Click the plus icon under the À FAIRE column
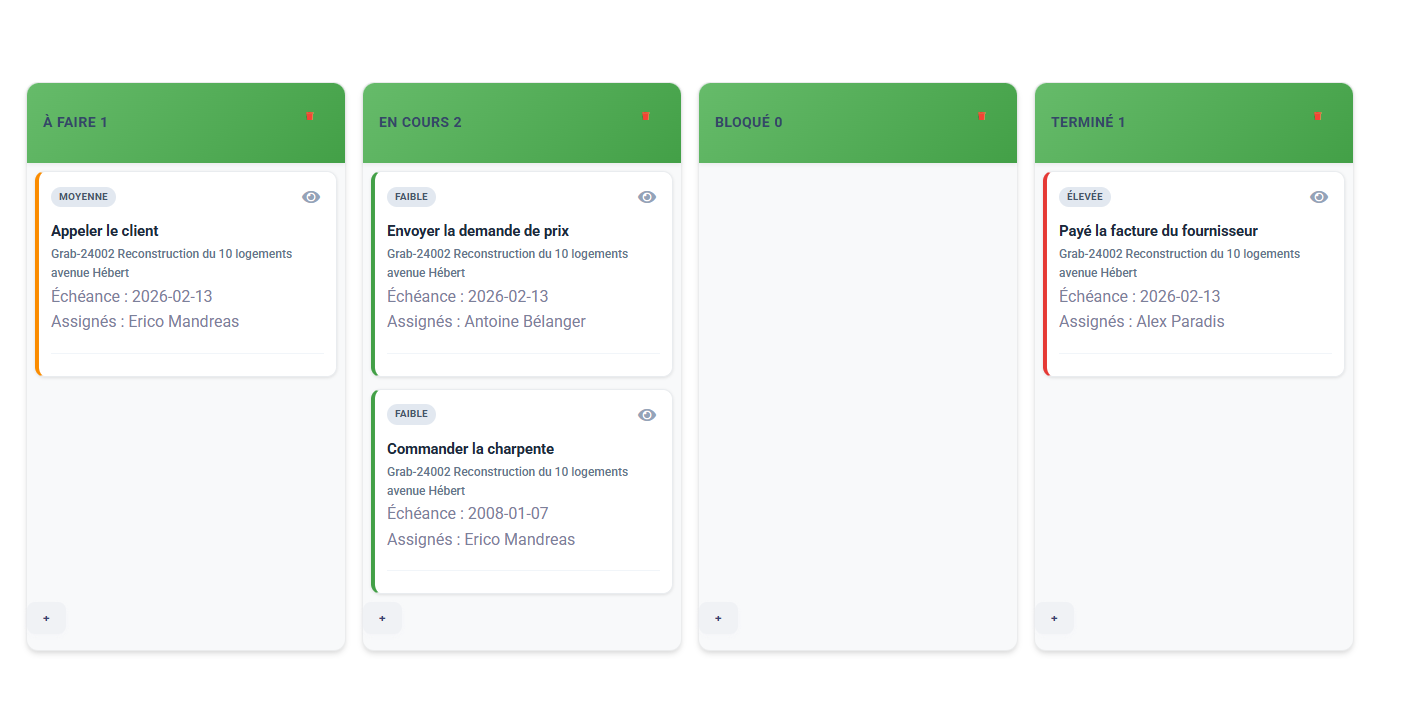 [x=47, y=618]
